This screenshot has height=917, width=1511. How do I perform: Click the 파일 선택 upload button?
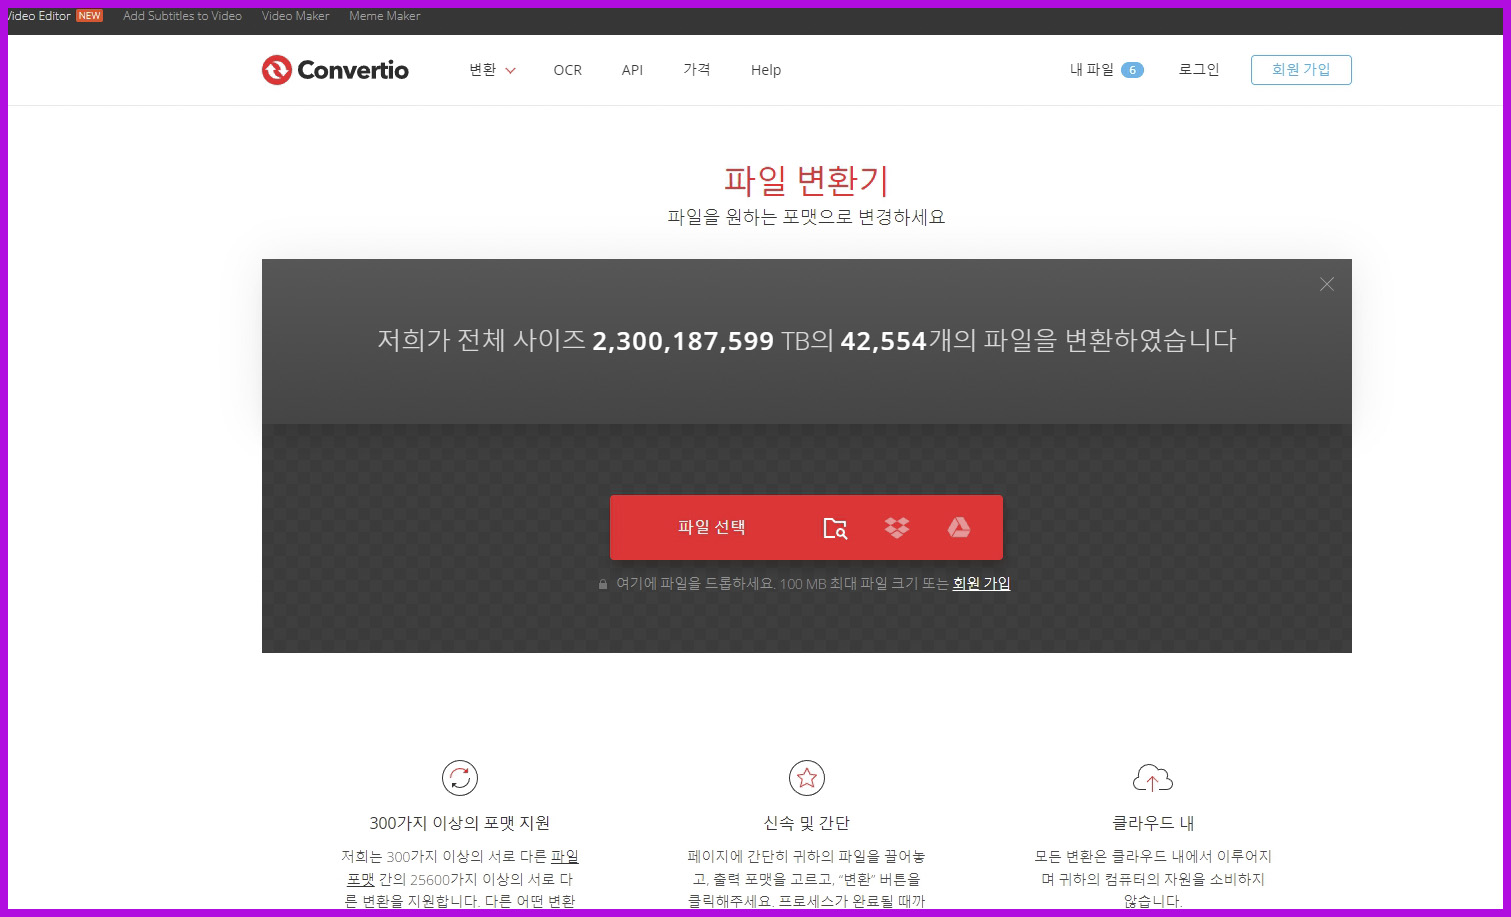712,527
